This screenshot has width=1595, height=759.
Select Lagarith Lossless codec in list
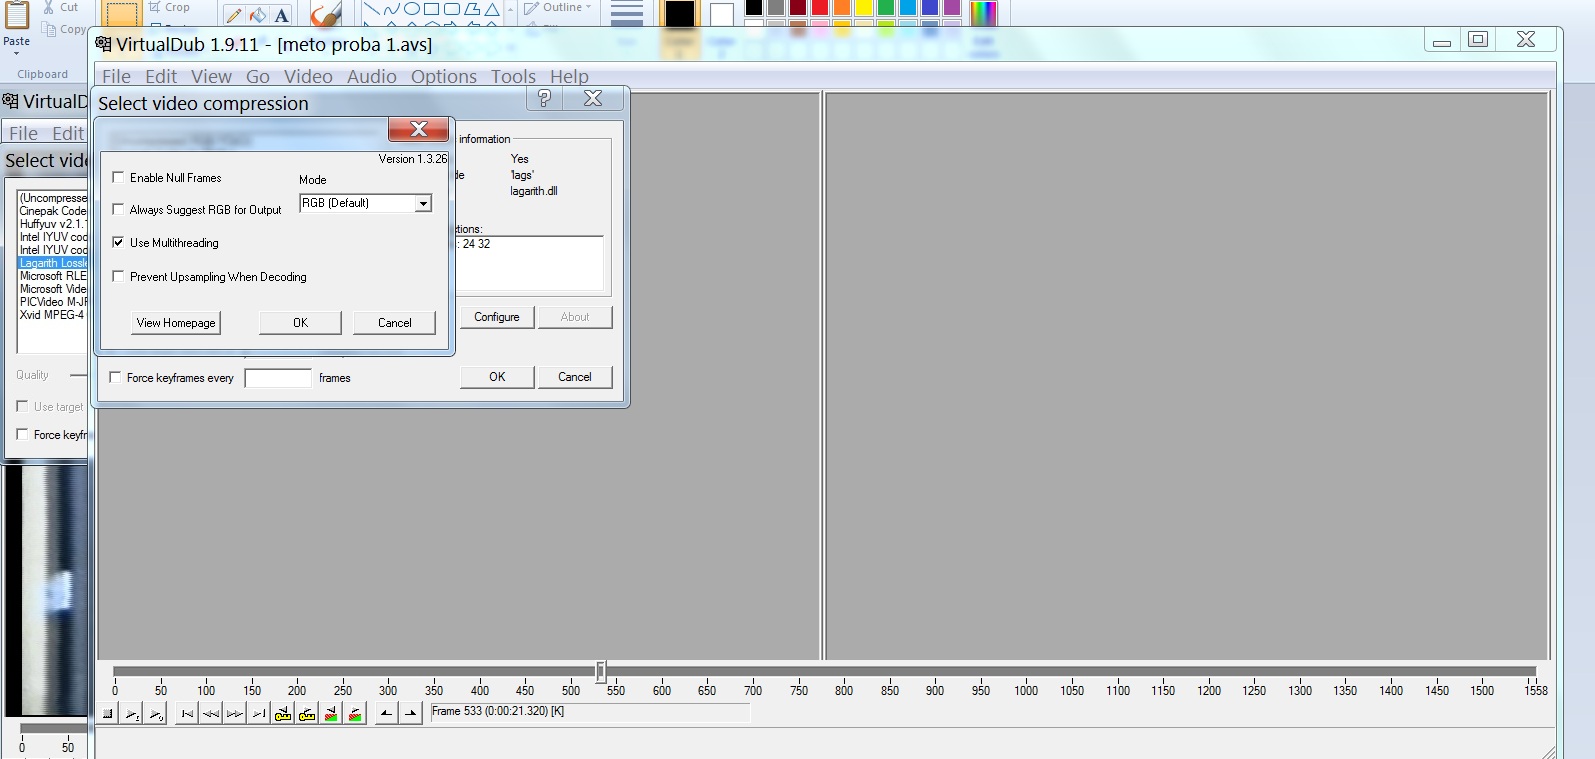pos(53,263)
